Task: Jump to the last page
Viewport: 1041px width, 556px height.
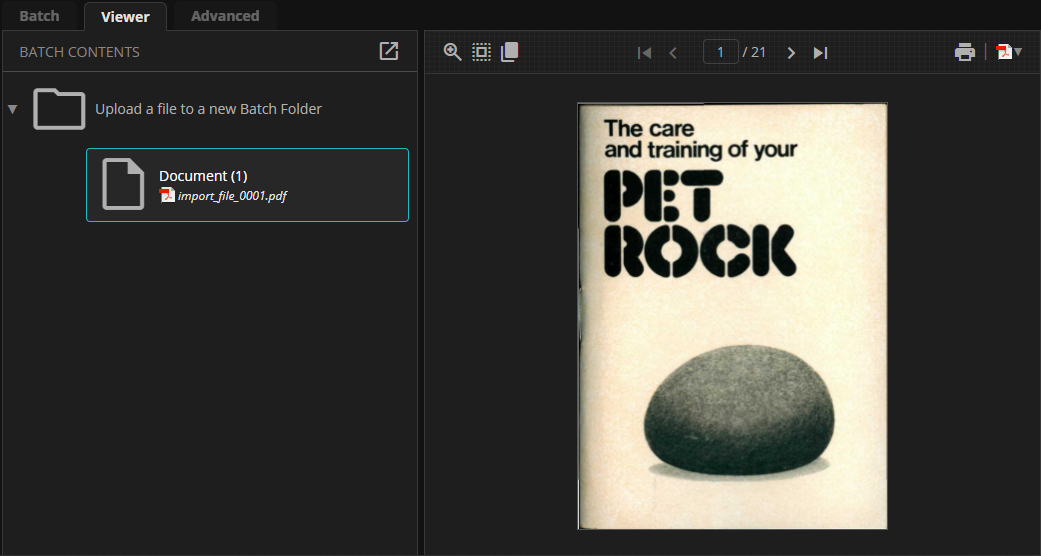Action: [820, 53]
